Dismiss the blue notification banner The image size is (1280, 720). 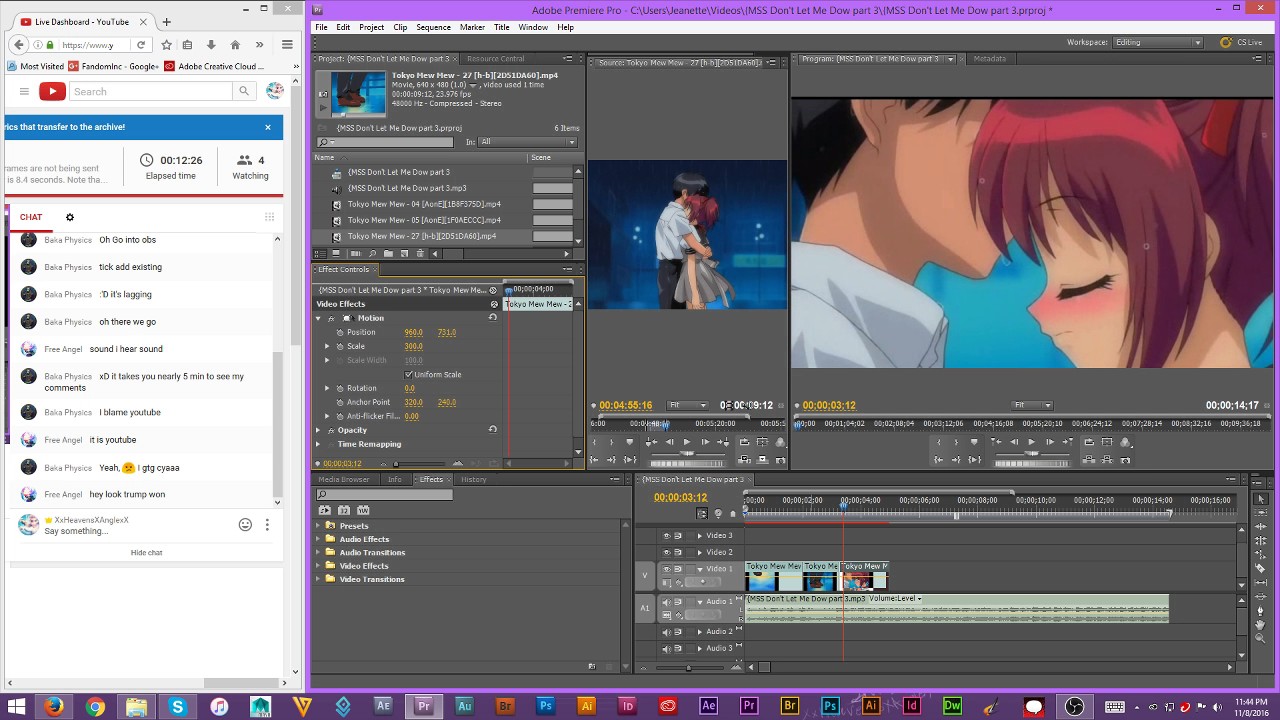[268, 127]
